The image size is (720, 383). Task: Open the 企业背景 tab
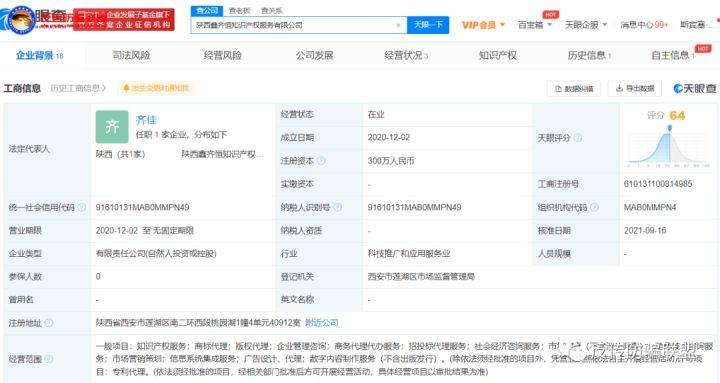[39, 56]
